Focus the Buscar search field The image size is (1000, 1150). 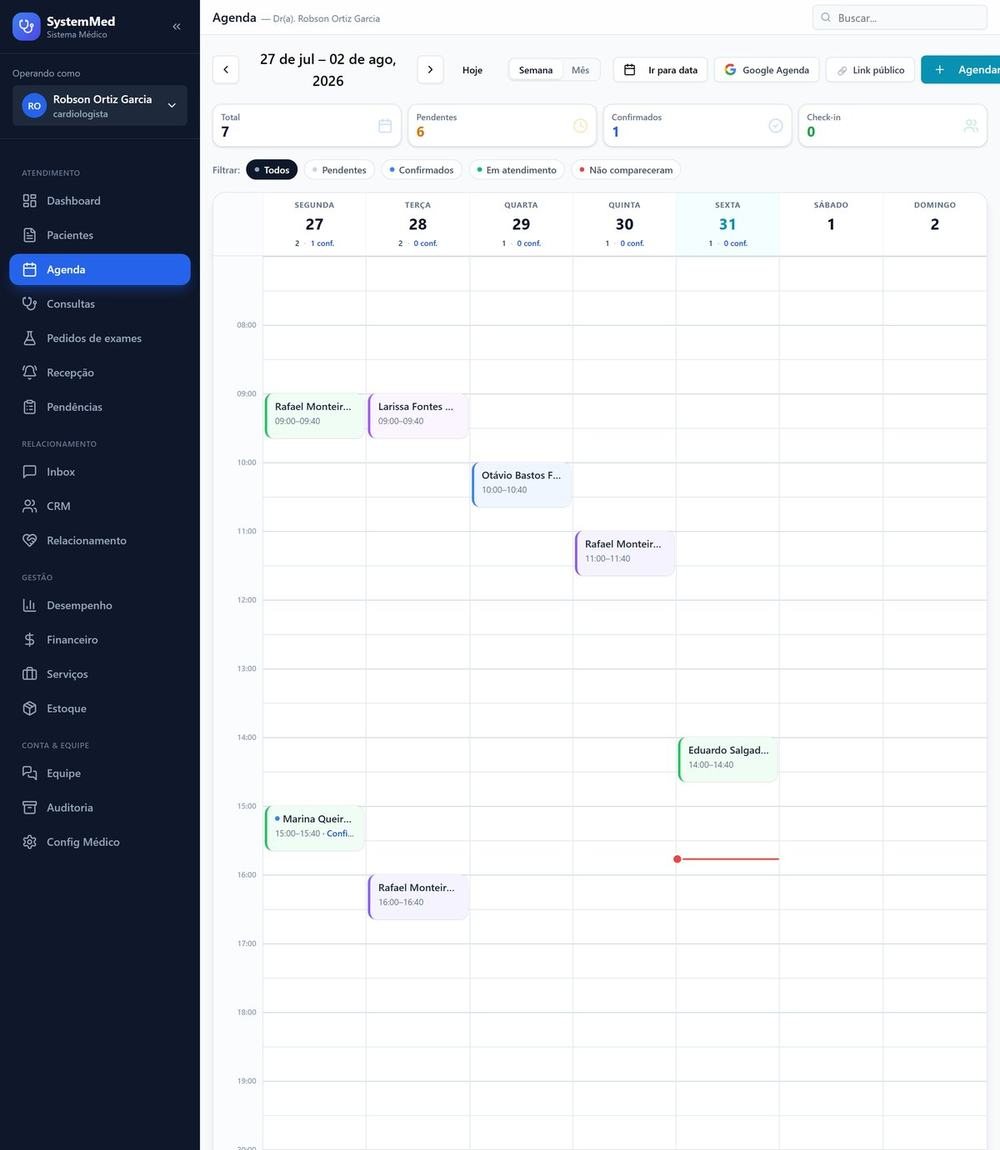[899, 18]
